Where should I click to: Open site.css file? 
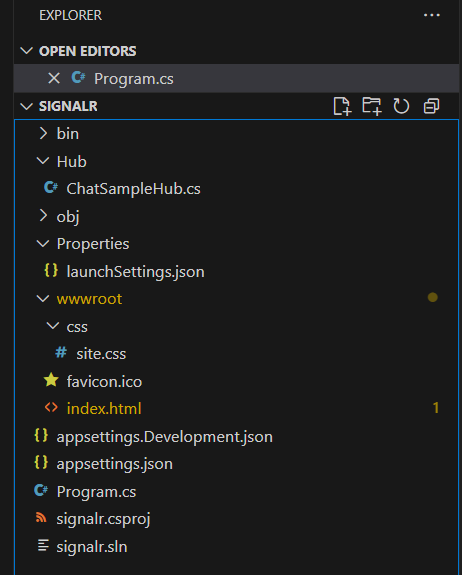click(x=101, y=354)
